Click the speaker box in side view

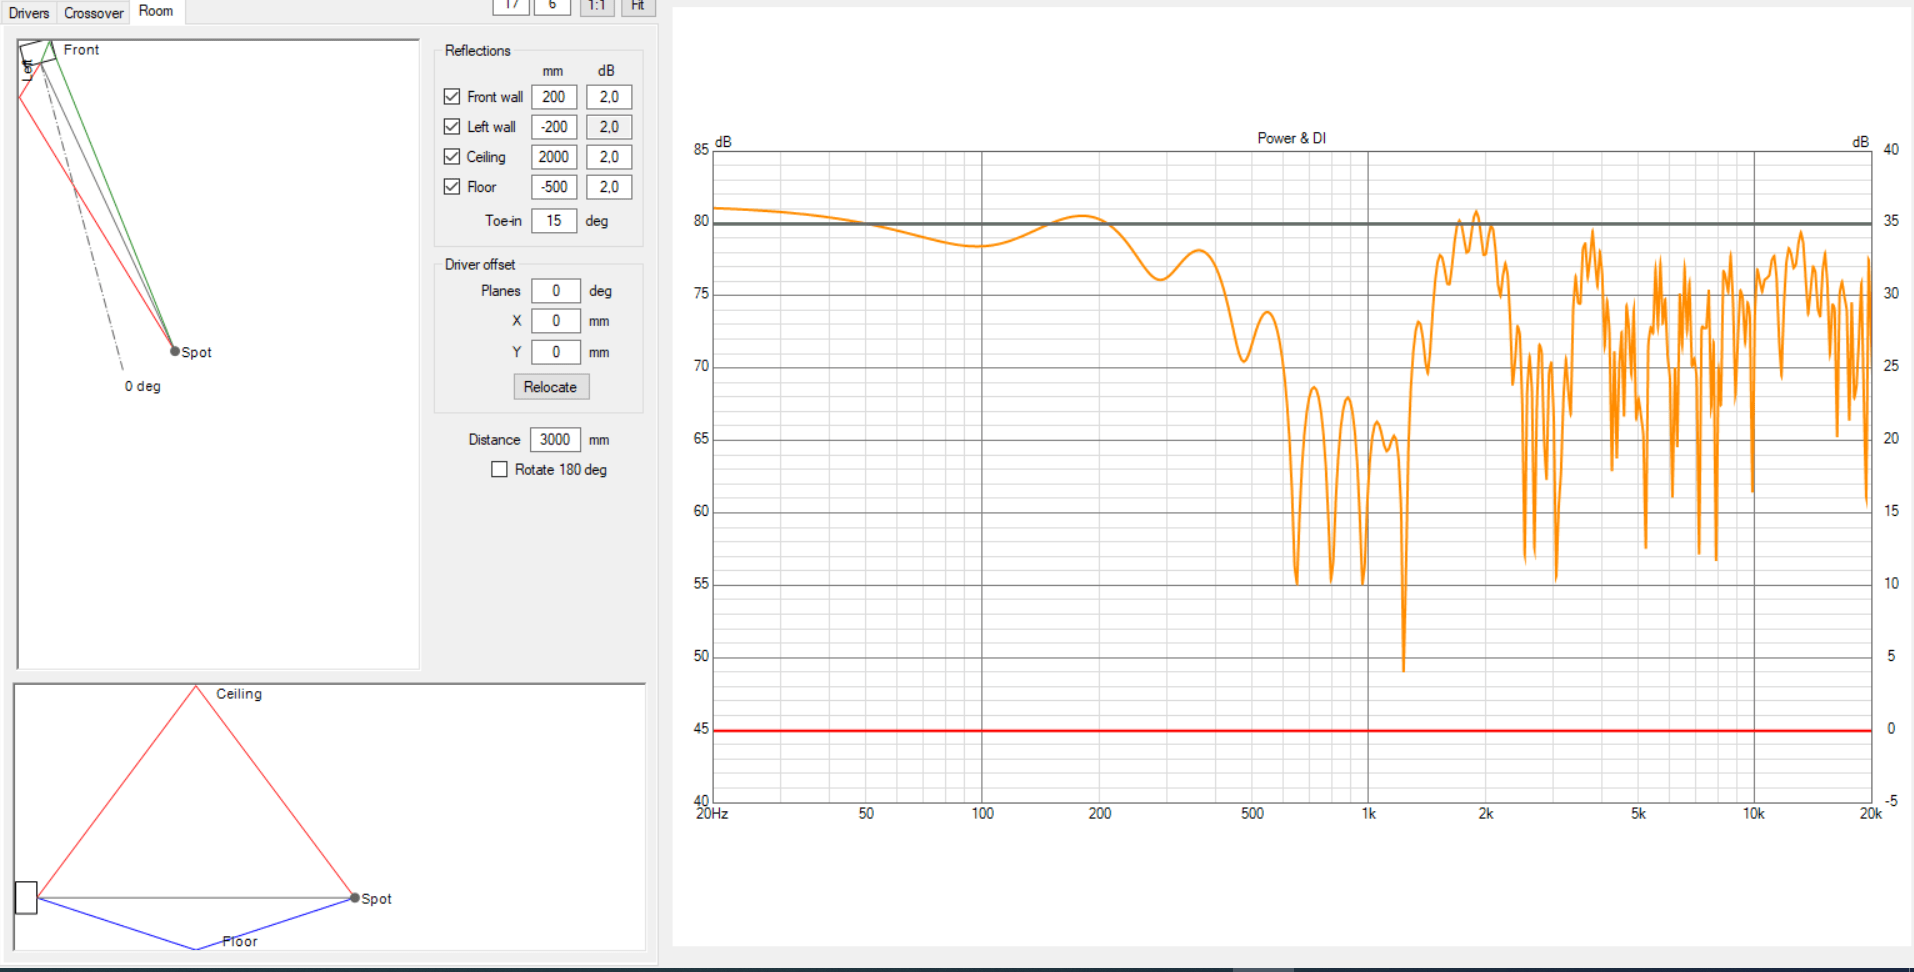pos(26,898)
